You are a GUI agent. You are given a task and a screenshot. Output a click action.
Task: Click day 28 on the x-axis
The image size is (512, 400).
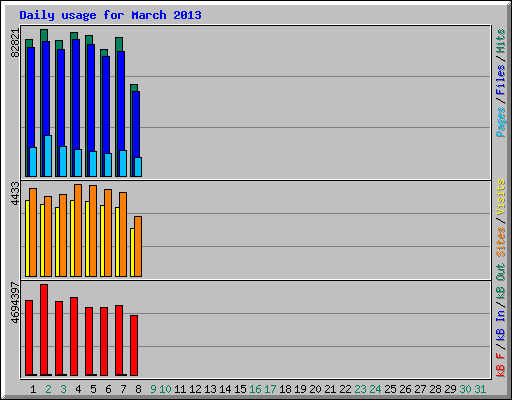[435, 389]
